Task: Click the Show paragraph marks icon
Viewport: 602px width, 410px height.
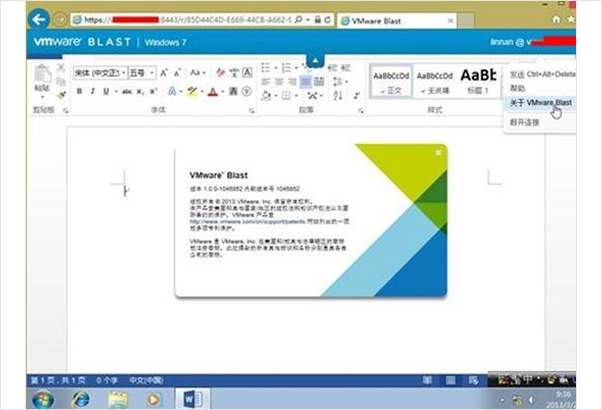Action: [x=357, y=95]
